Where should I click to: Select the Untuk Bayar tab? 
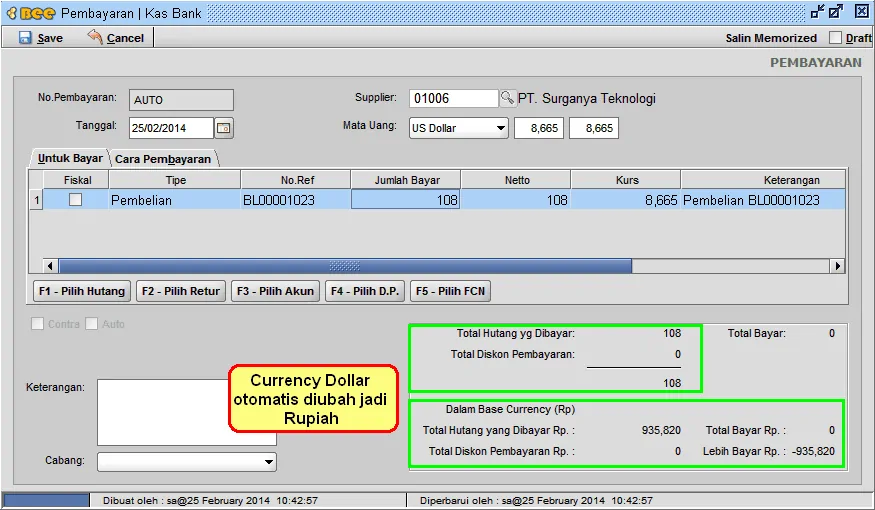pos(70,158)
